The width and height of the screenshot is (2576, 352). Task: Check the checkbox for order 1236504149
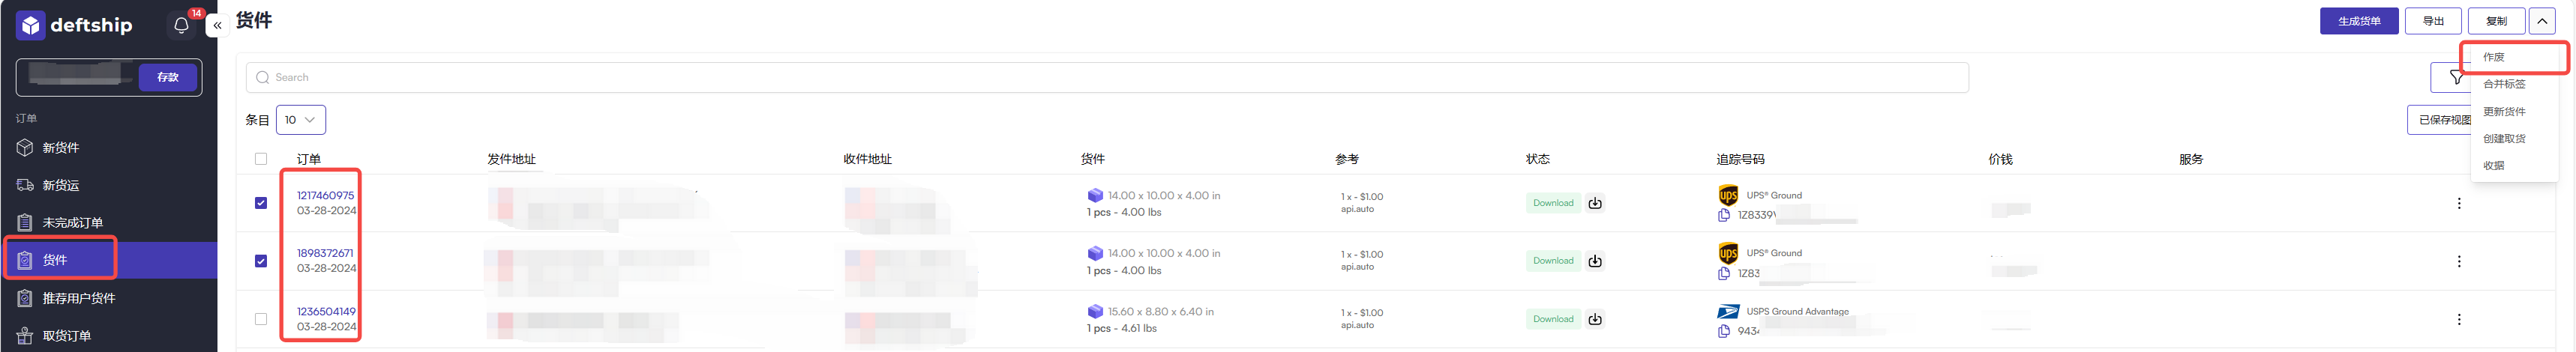pos(261,319)
